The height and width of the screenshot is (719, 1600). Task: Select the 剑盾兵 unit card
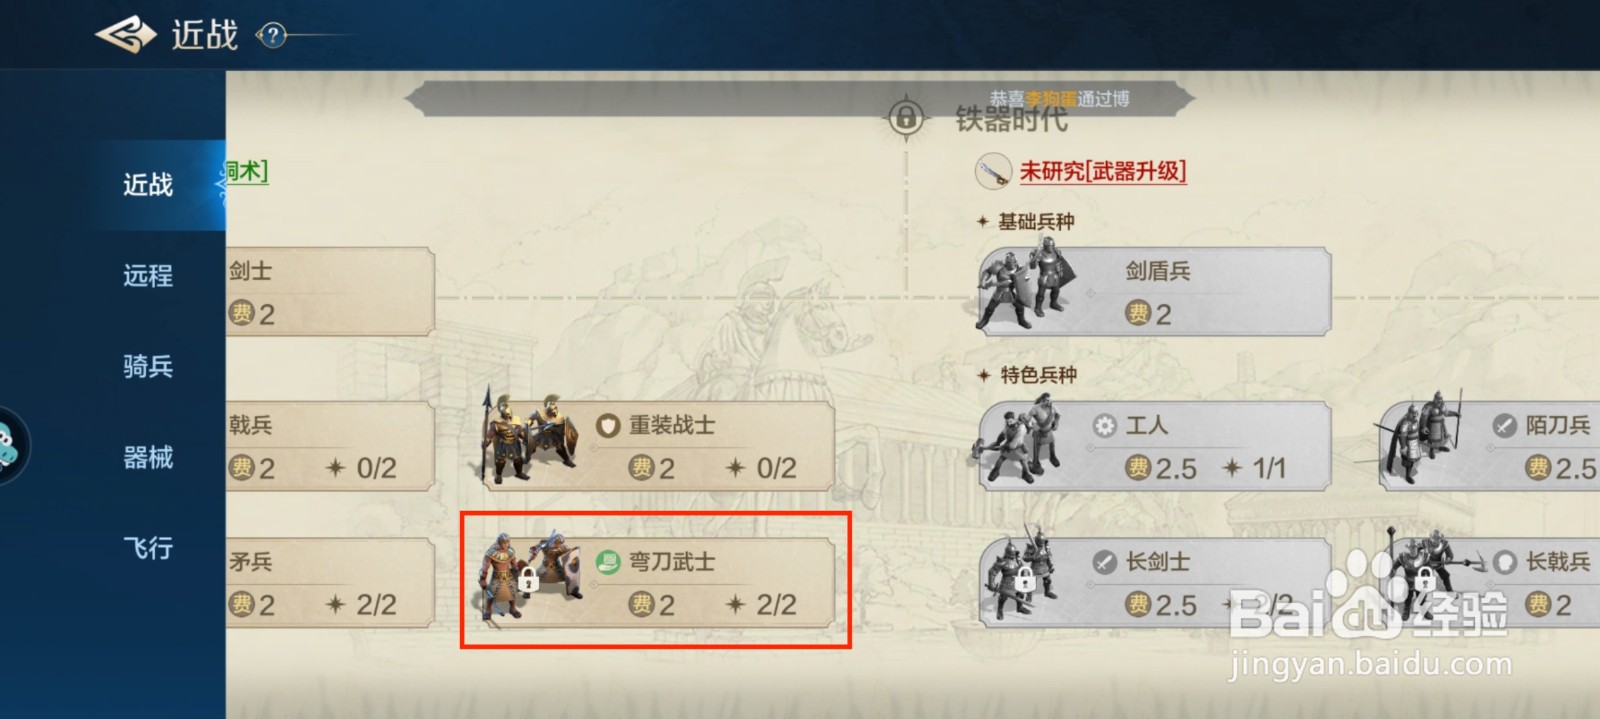click(x=1154, y=291)
